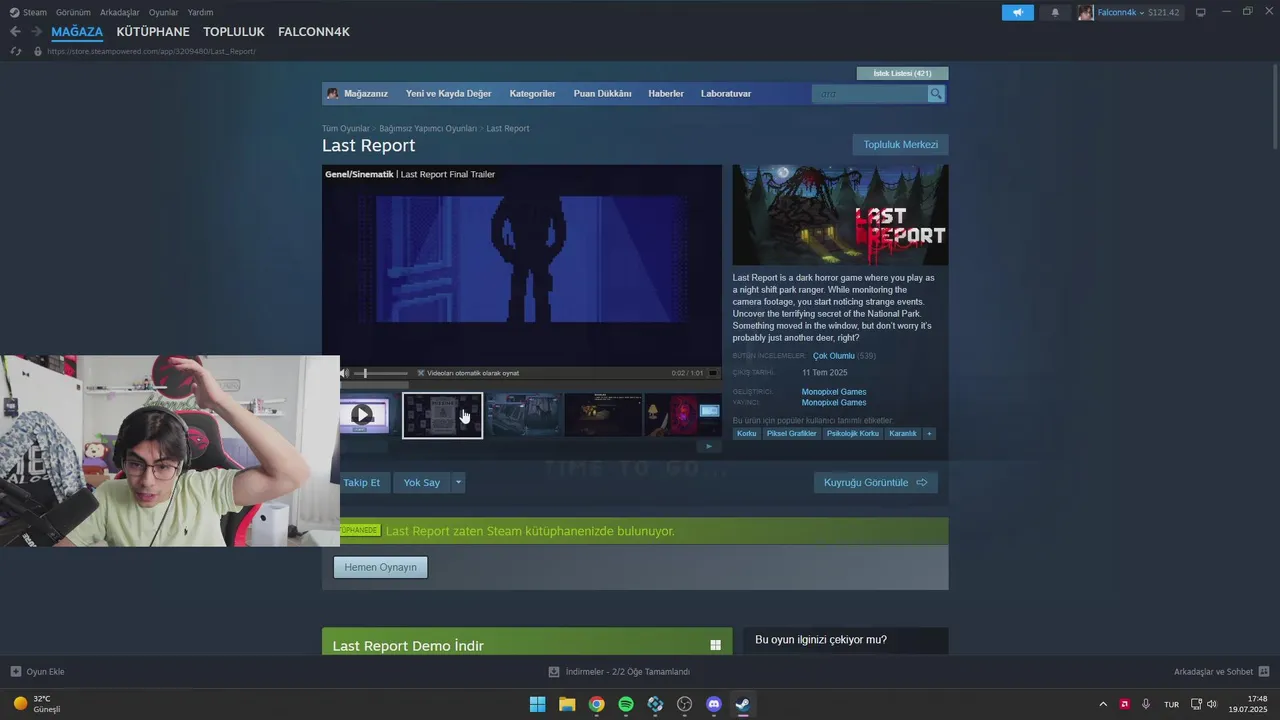The height and width of the screenshot is (720, 1280).
Task: Switch to the TOPLULUK tab
Action: pos(234,32)
